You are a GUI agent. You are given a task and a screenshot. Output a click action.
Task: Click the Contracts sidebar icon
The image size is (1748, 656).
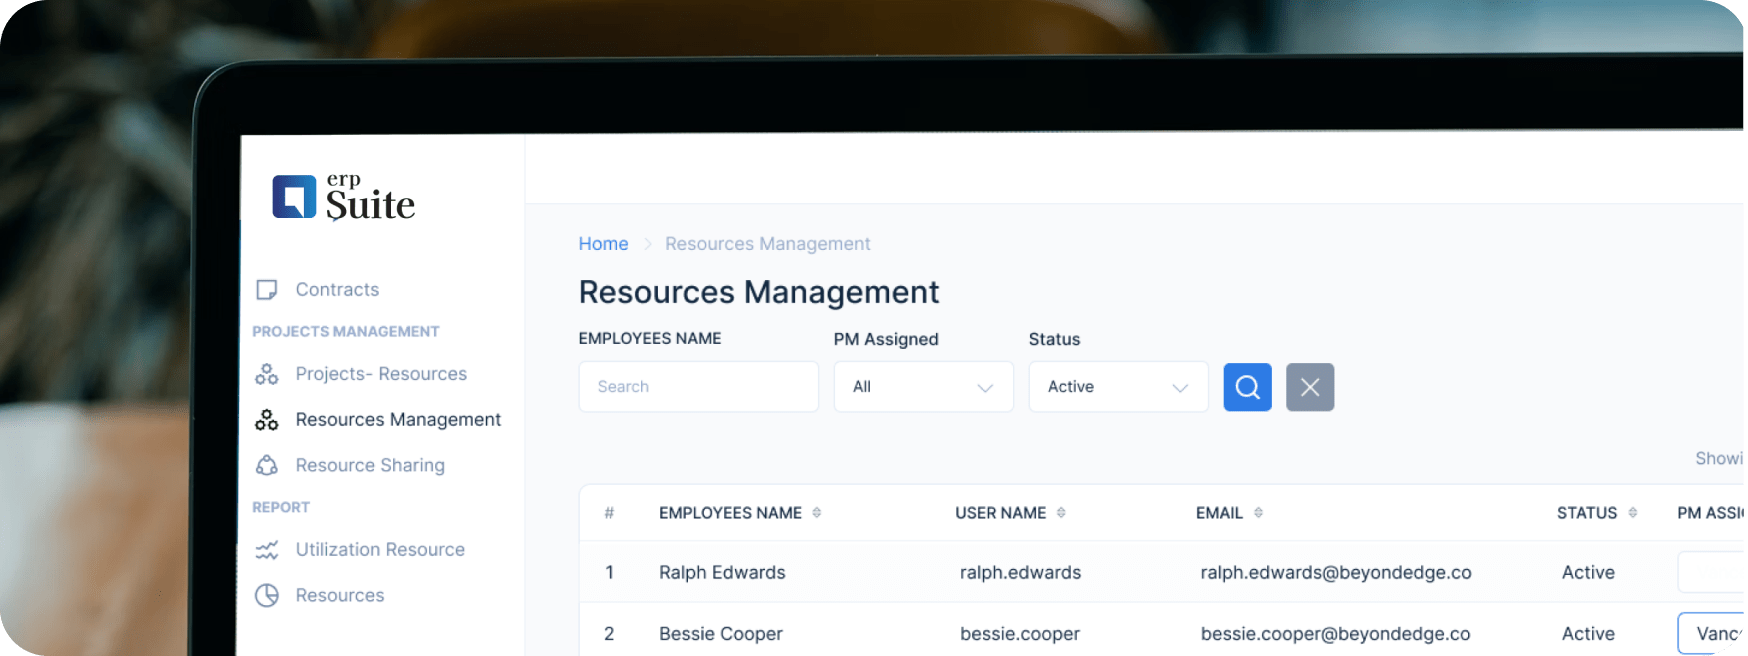click(267, 290)
